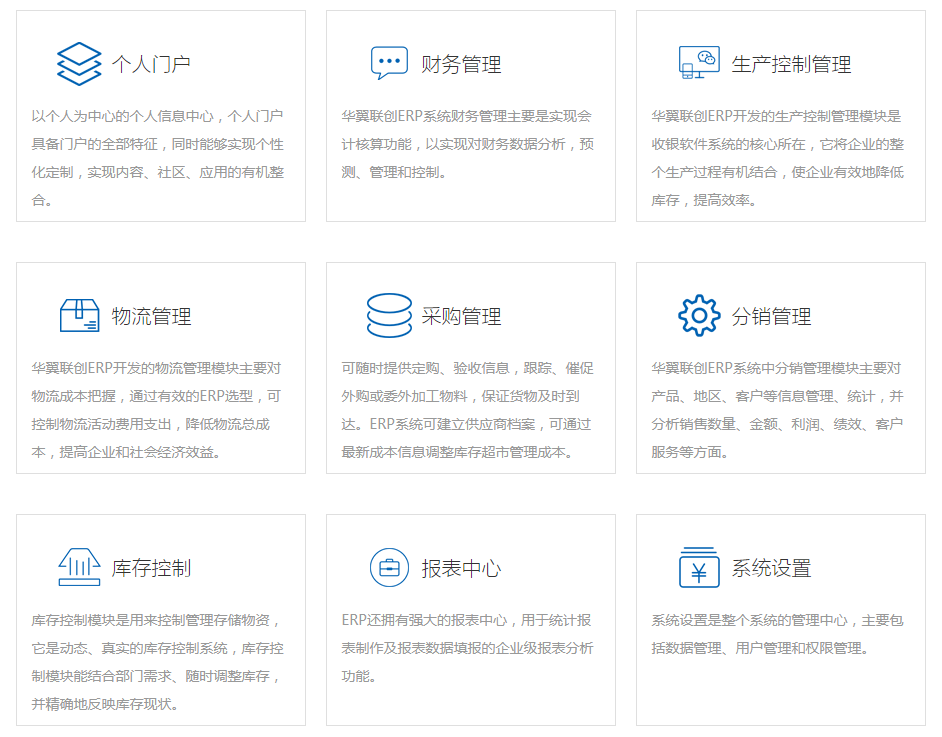Click the yen symbol icon for 系统设置
Viewport: 942px width, 737px height.
[x=699, y=568]
